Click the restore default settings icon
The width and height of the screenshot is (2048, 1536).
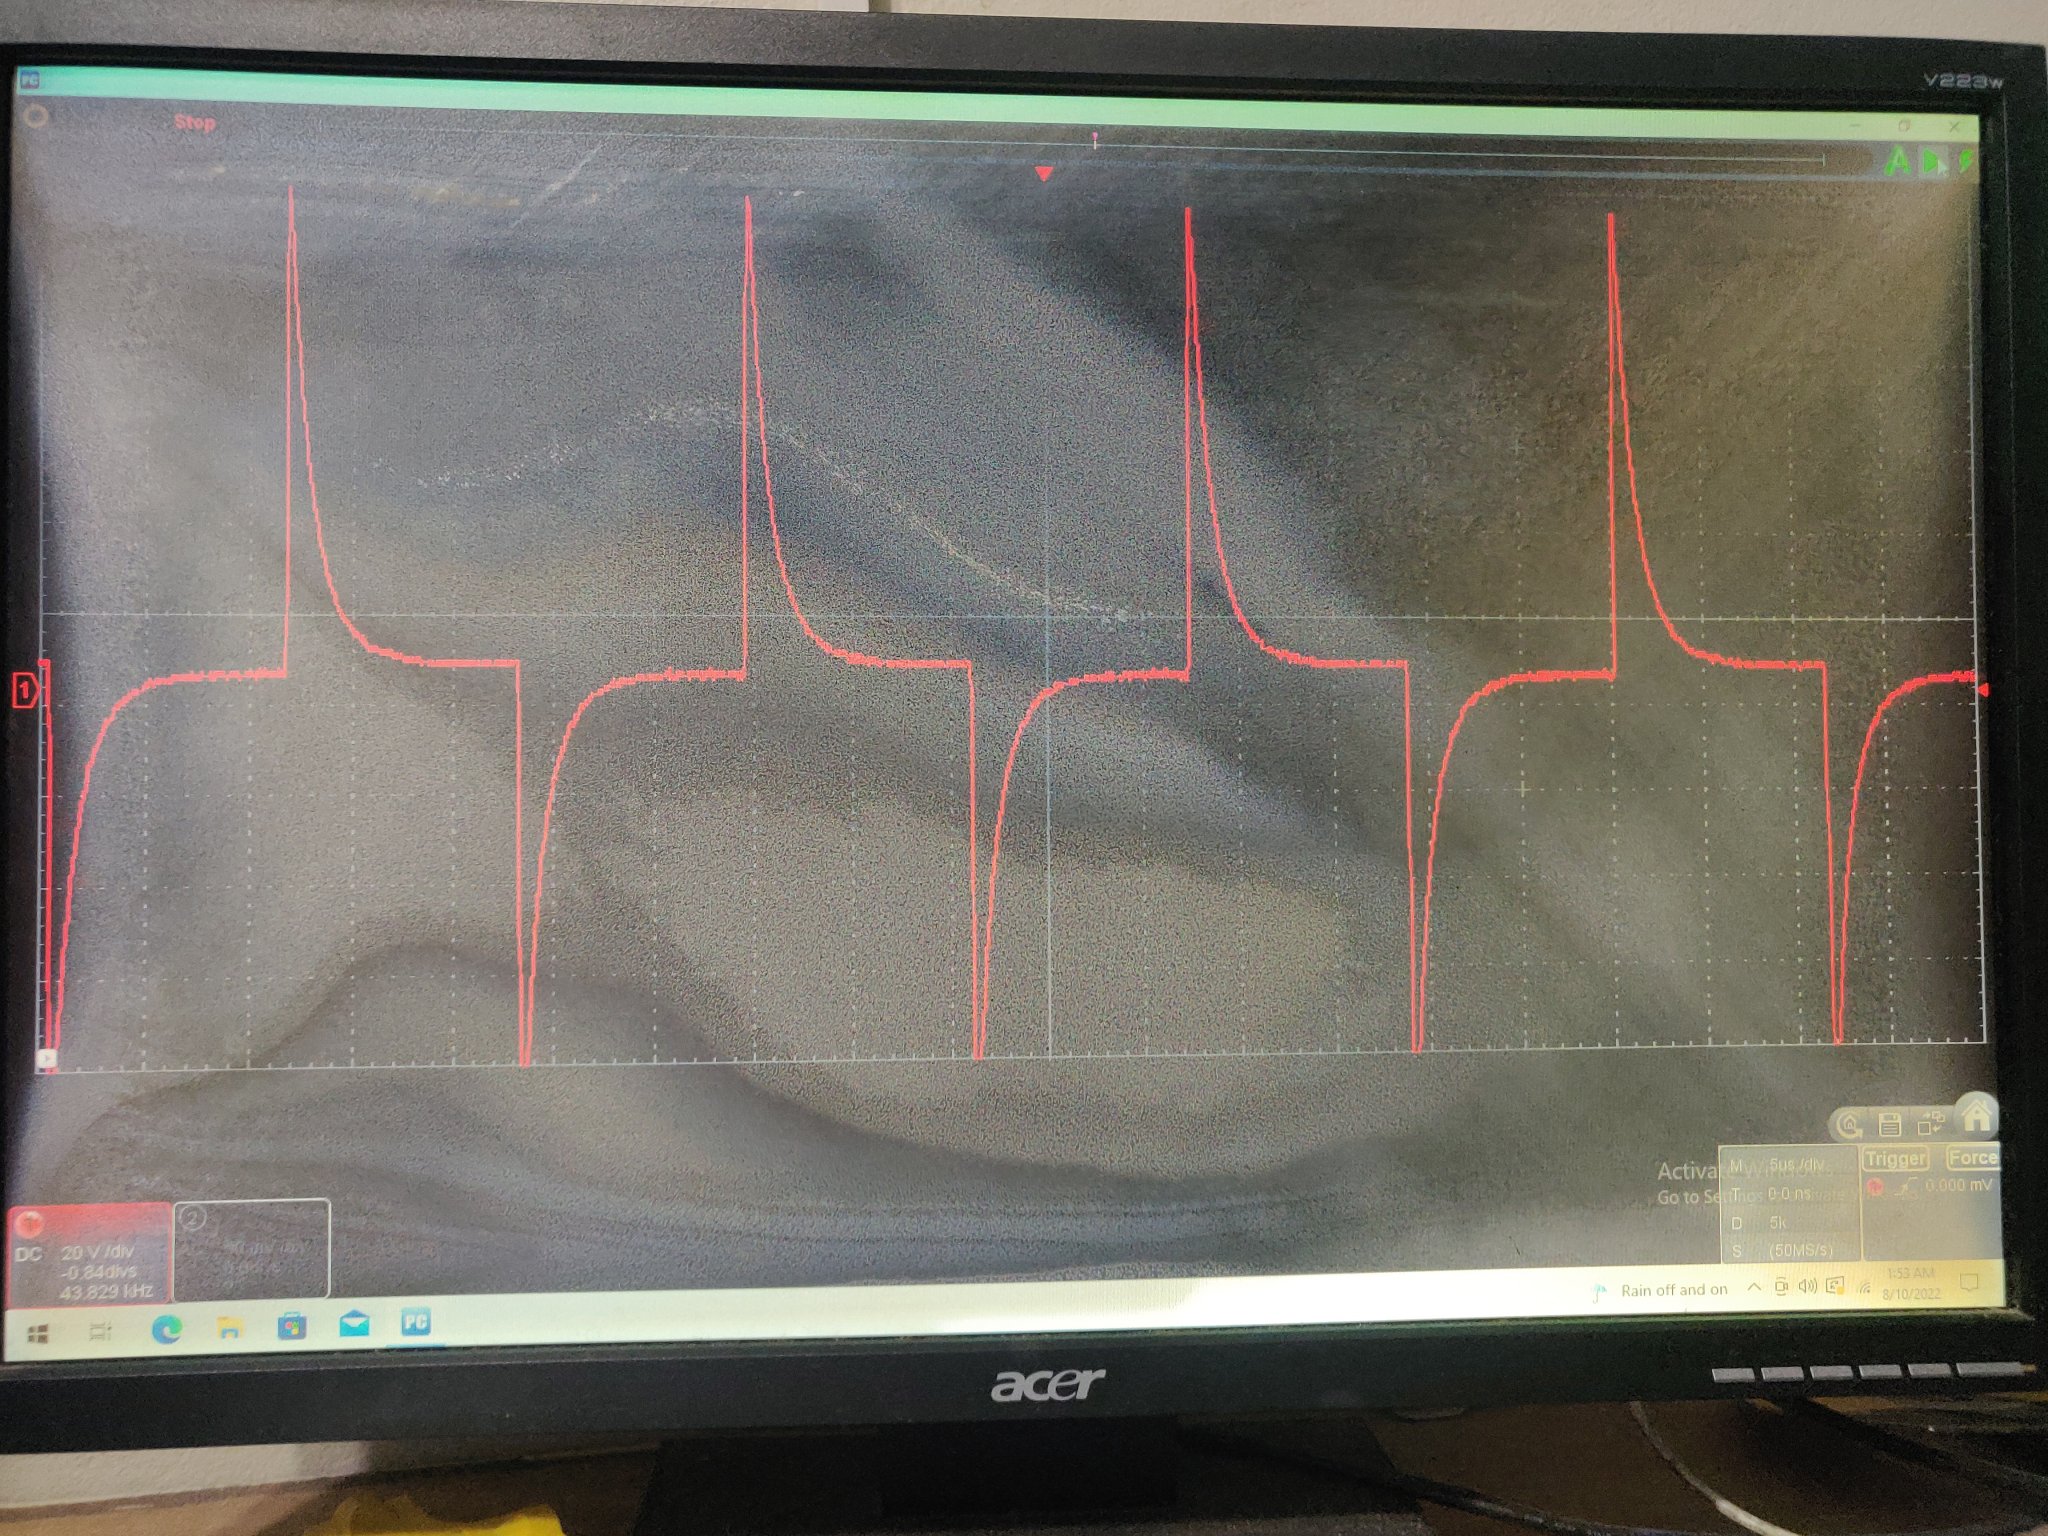click(1850, 1126)
